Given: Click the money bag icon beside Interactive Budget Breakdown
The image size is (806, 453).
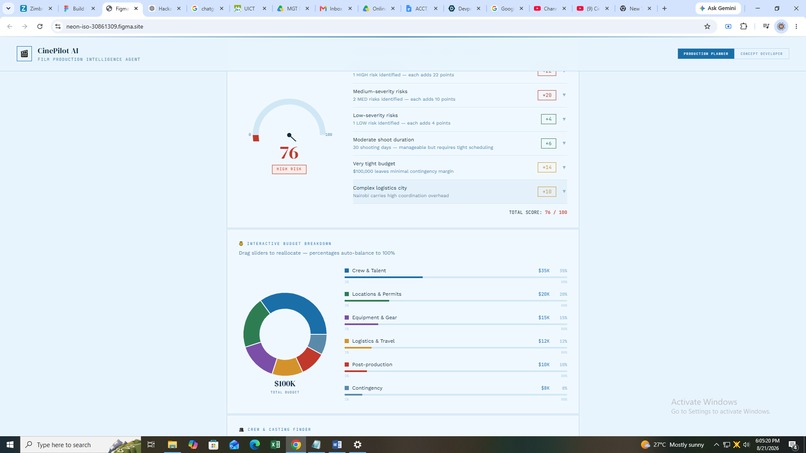Looking at the screenshot, I should pyautogui.click(x=241, y=243).
